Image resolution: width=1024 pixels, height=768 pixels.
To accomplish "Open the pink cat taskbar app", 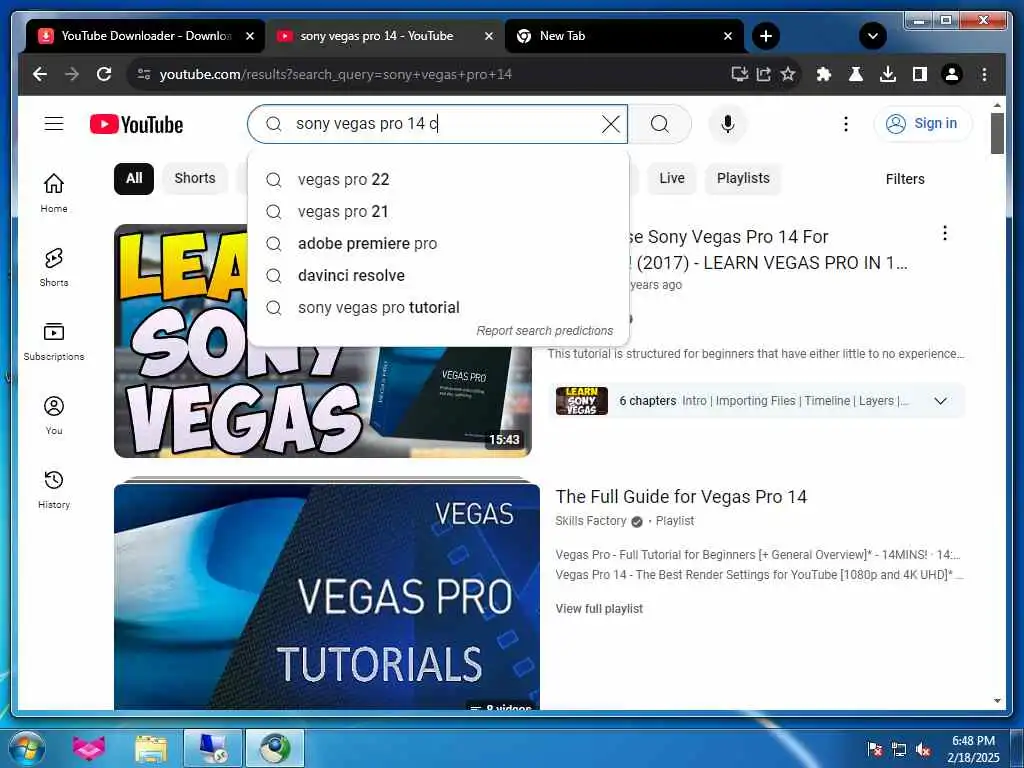I will 89,748.
